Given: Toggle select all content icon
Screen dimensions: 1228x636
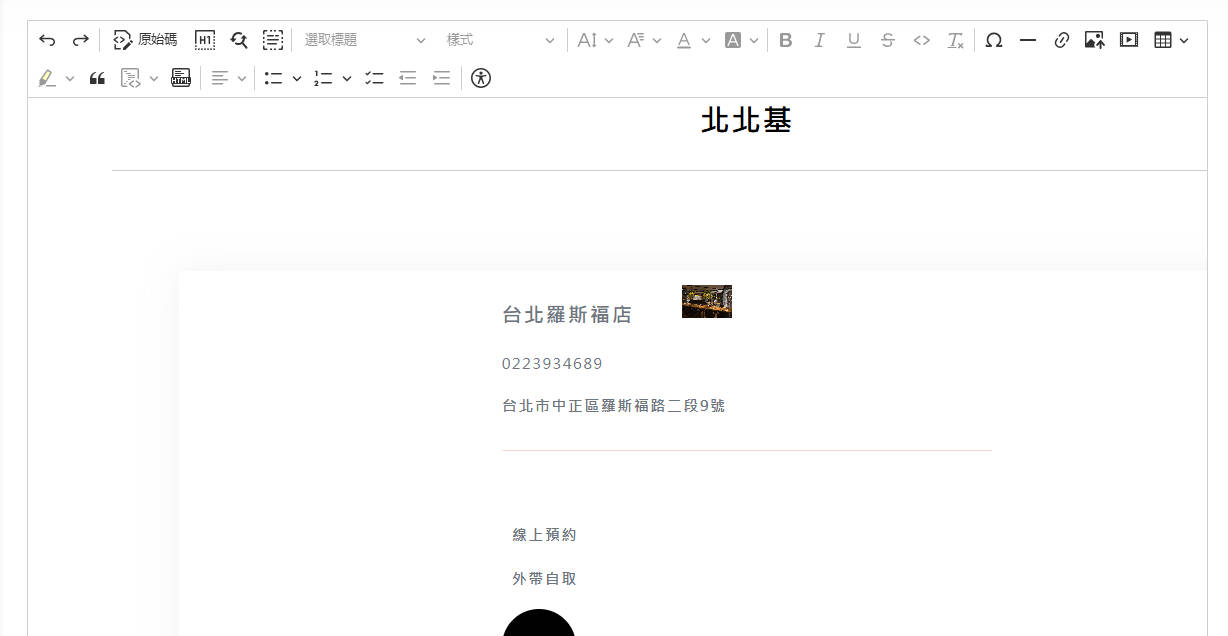Looking at the screenshot, I should (x=273, y=40).
